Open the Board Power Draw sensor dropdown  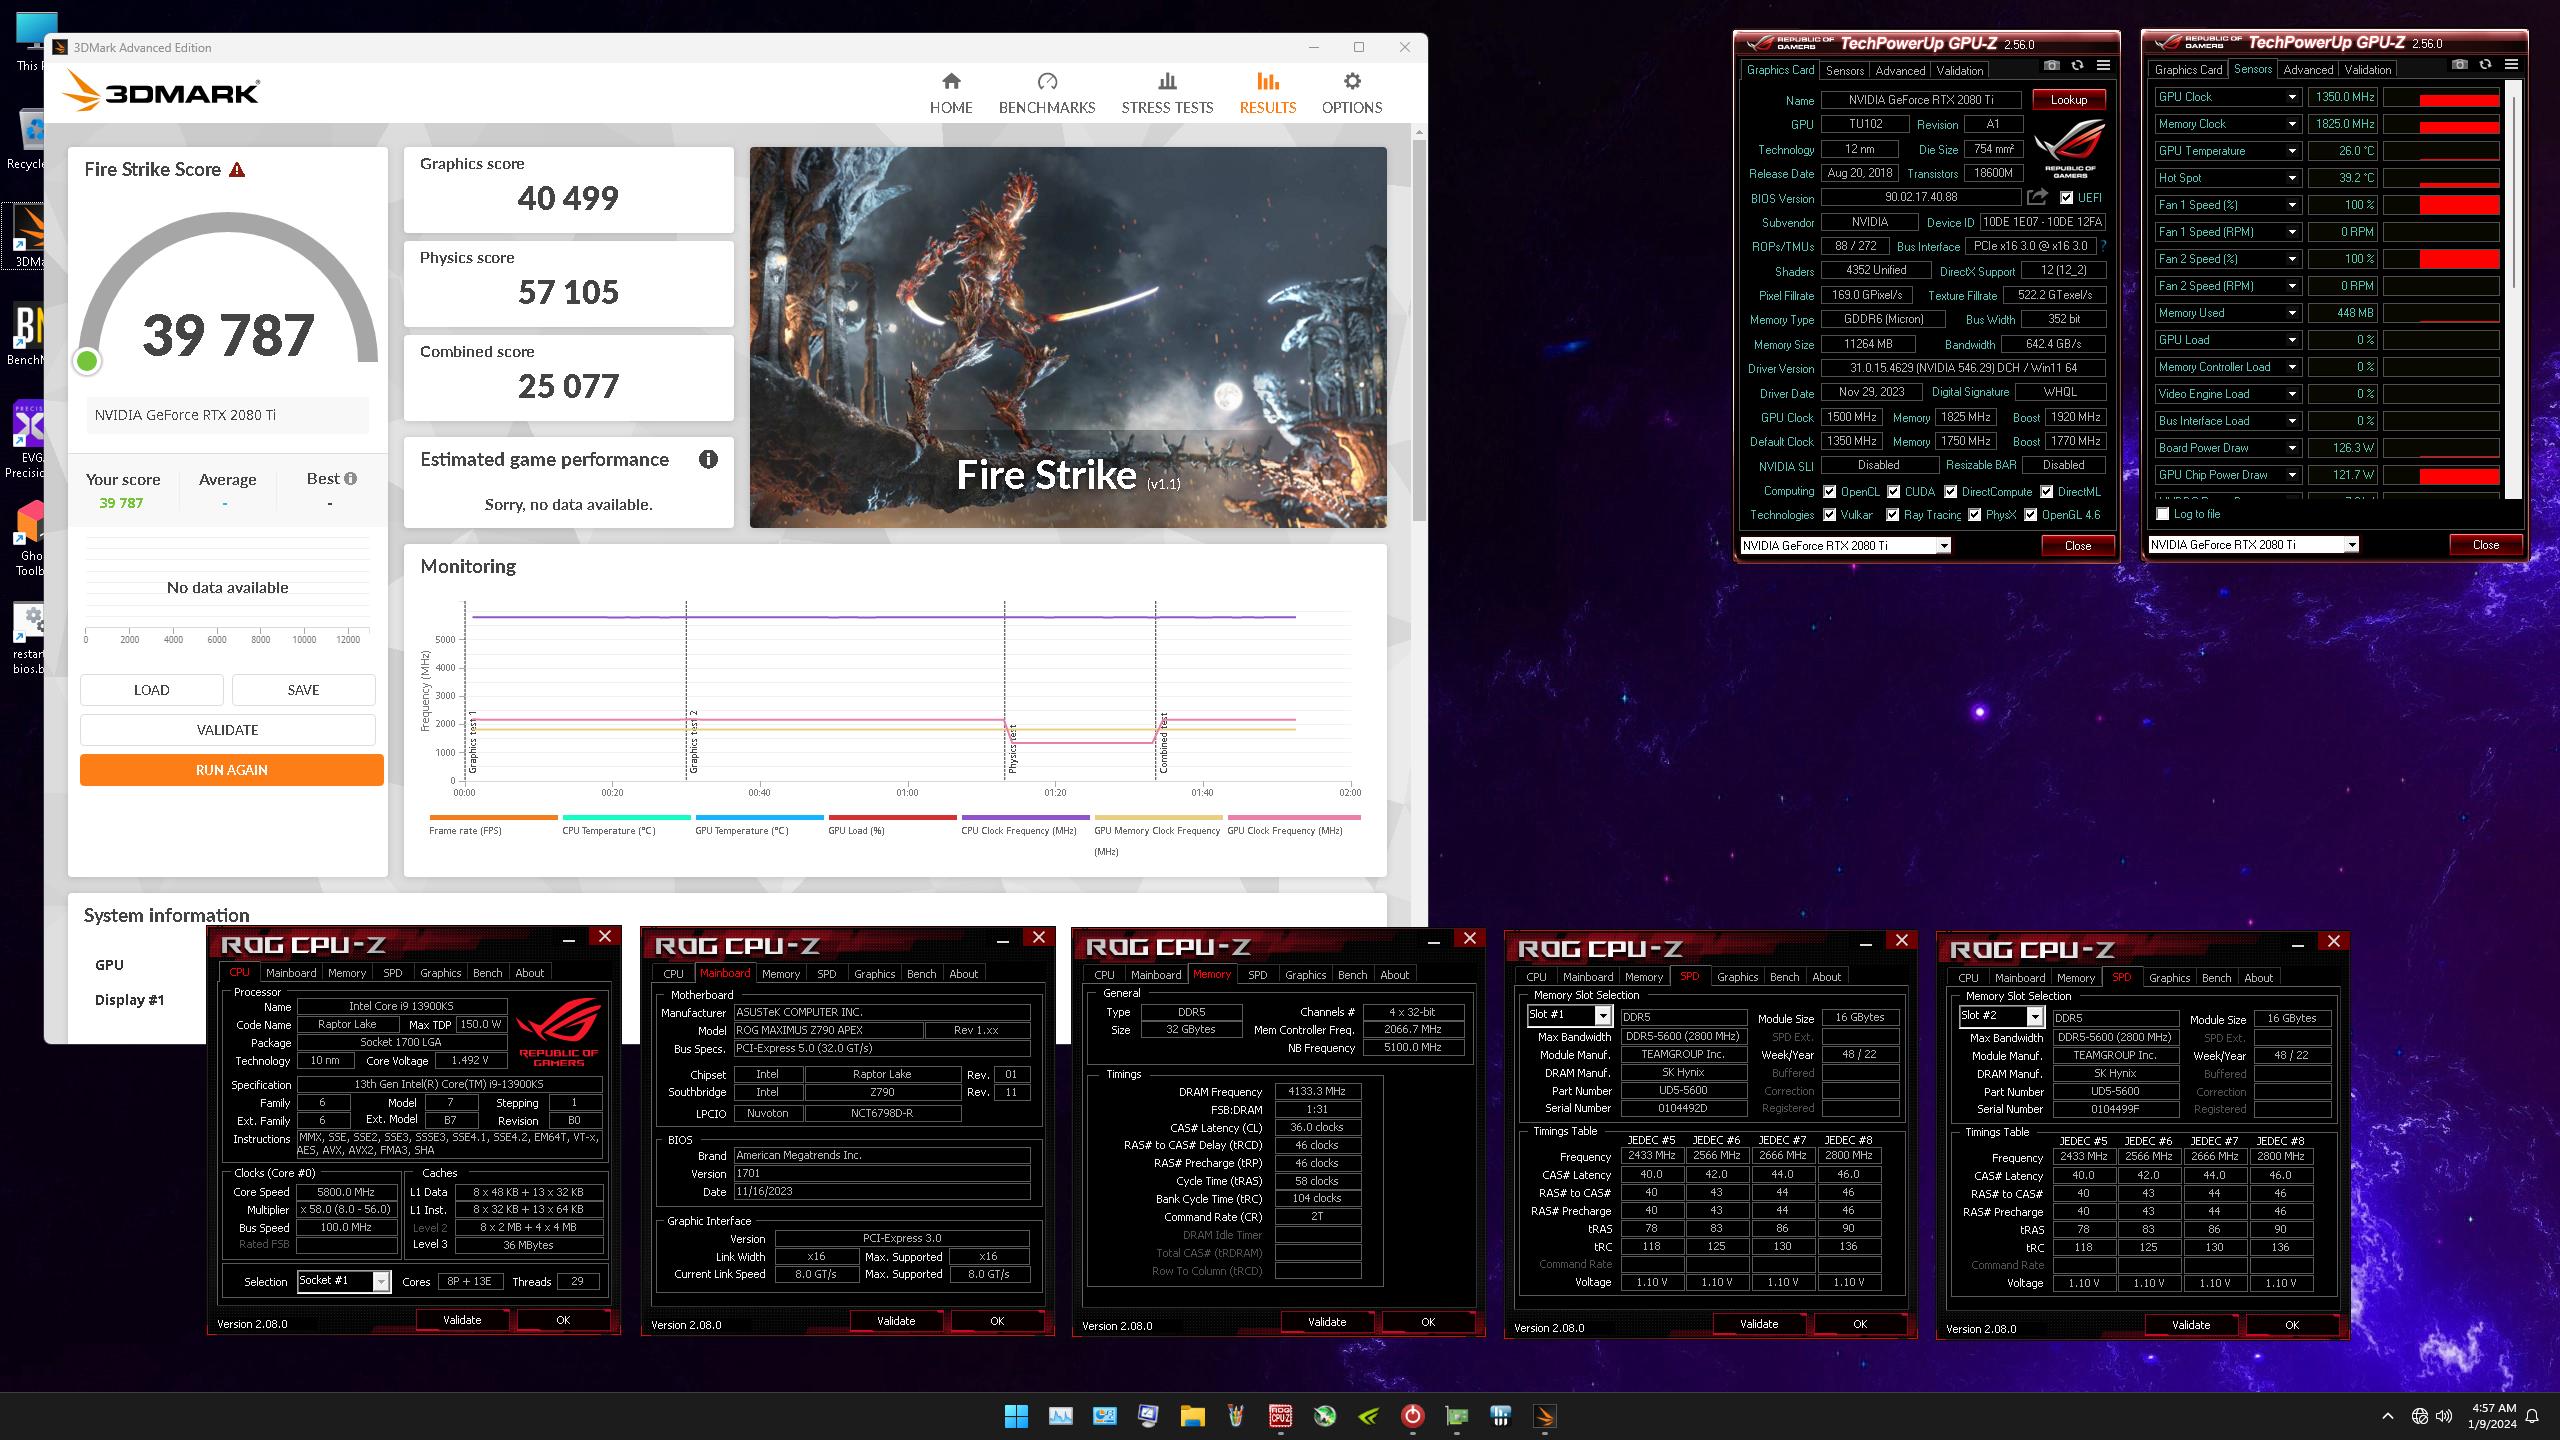[x=2292, y=448]
